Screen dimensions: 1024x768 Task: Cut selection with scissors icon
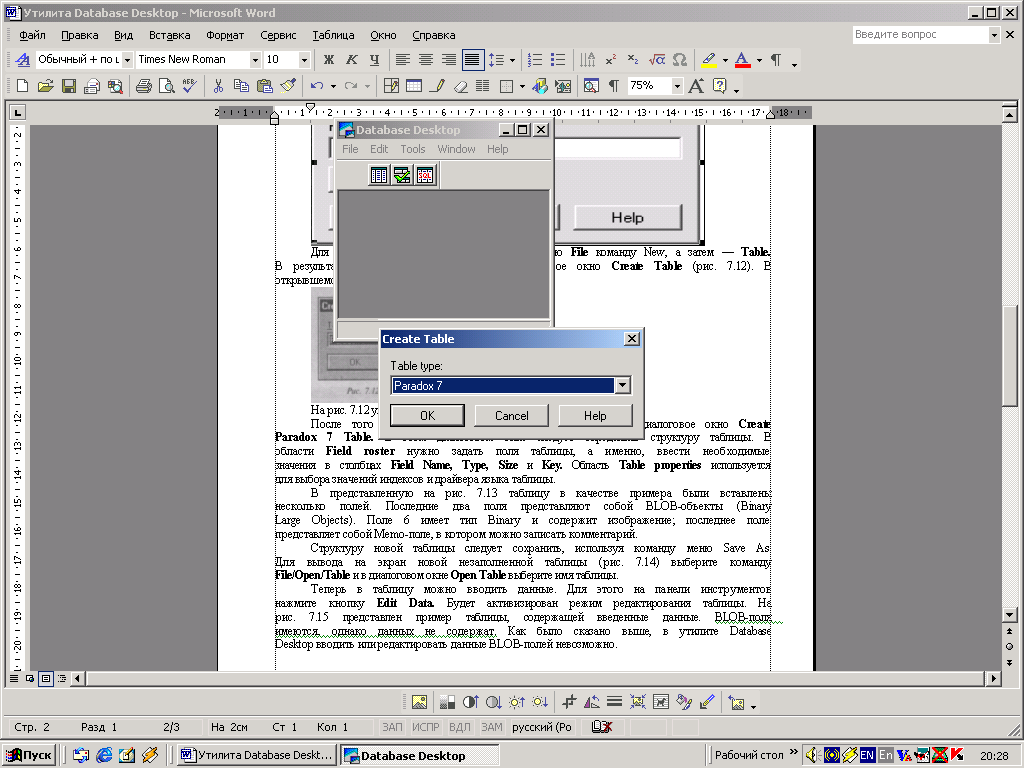click(218, 86)
